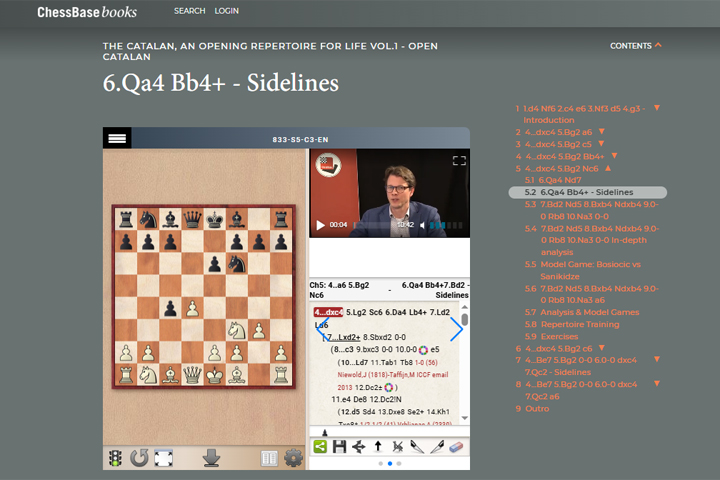720x480 pixels.
Task: Click the second pen annotation icon
Action: 437,446
